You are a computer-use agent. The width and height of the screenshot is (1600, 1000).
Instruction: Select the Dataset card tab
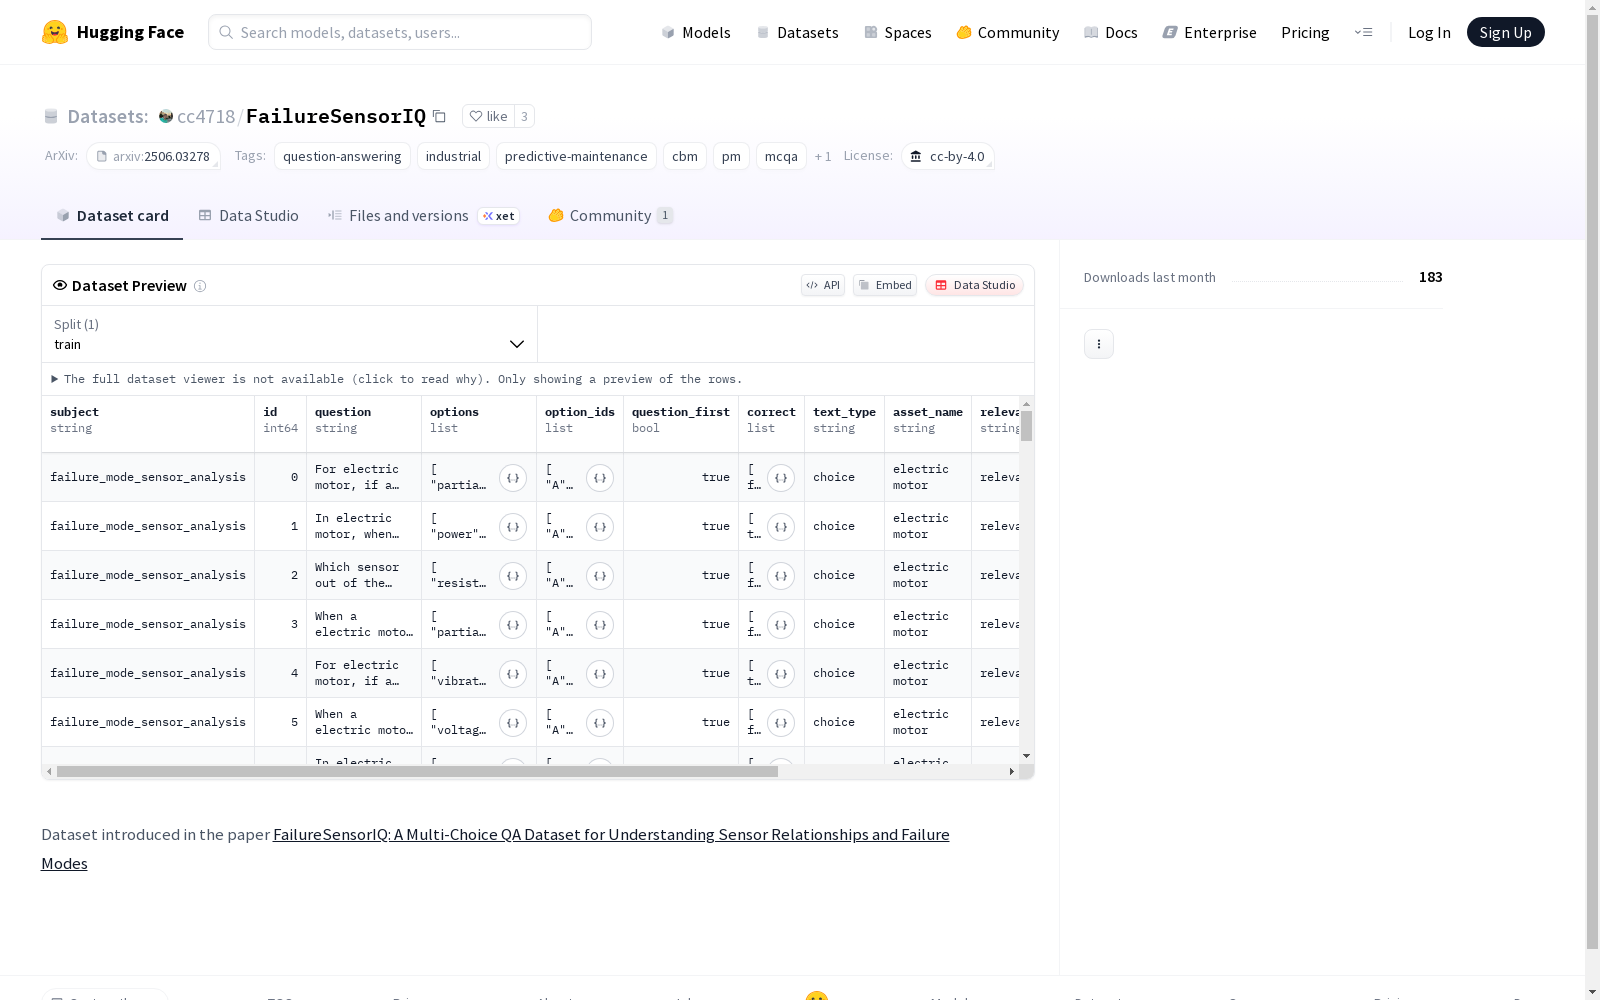(x=112, y=216)
